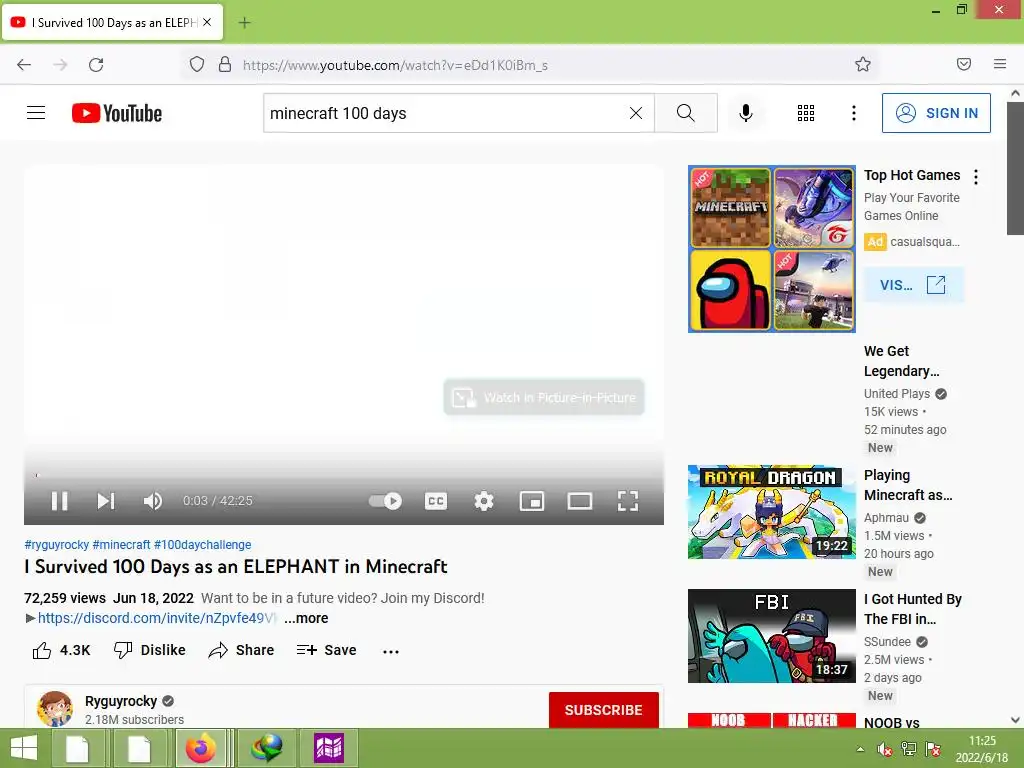Image resolution: width=1024 pixels, height=768 pixels.
Task: Subscribe to Ryguyrocky channel
Action: [603, 710]
